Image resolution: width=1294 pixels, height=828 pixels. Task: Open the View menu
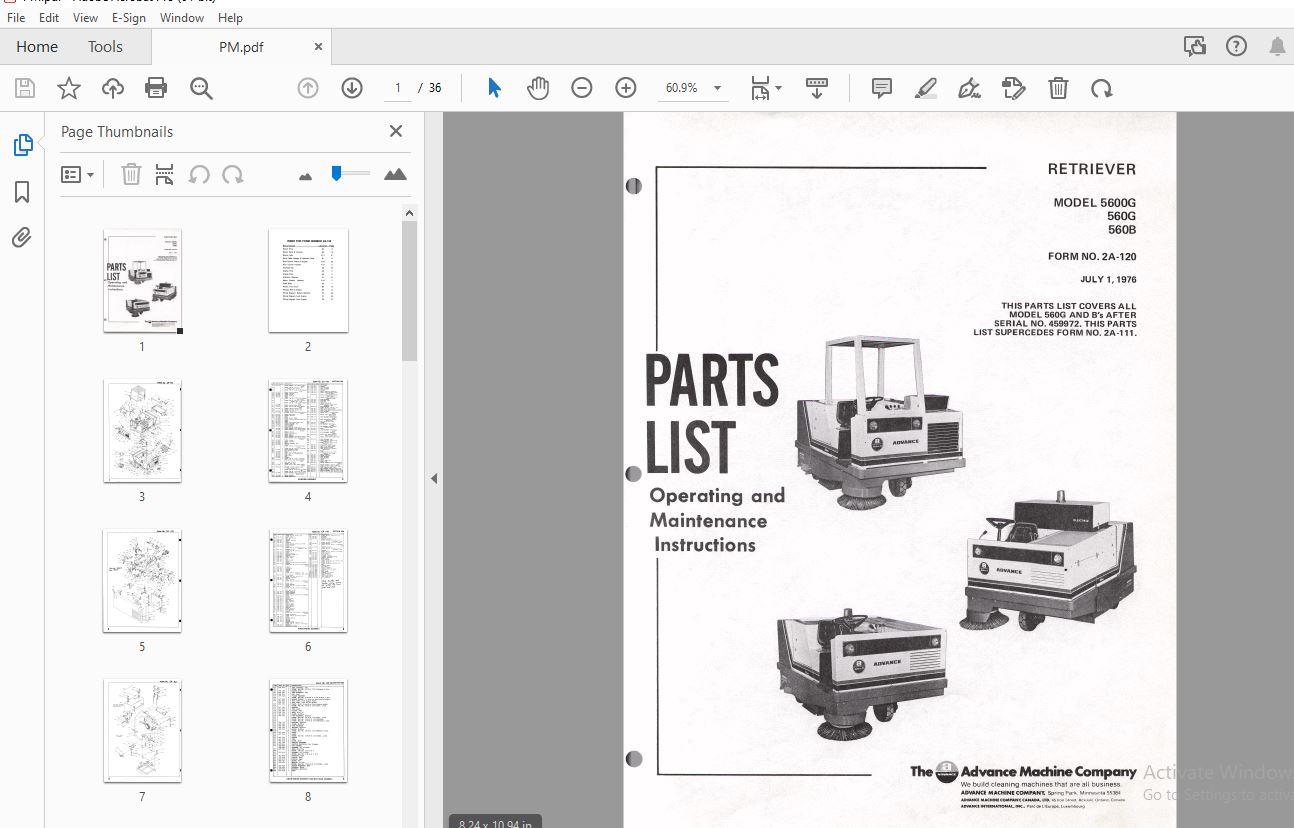point(85,17)
